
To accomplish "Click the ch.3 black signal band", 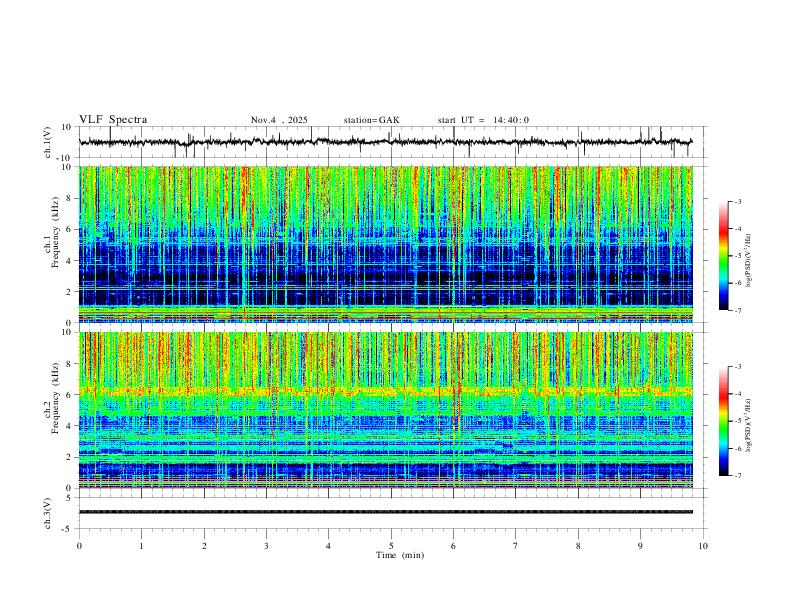I will point(385,512).
